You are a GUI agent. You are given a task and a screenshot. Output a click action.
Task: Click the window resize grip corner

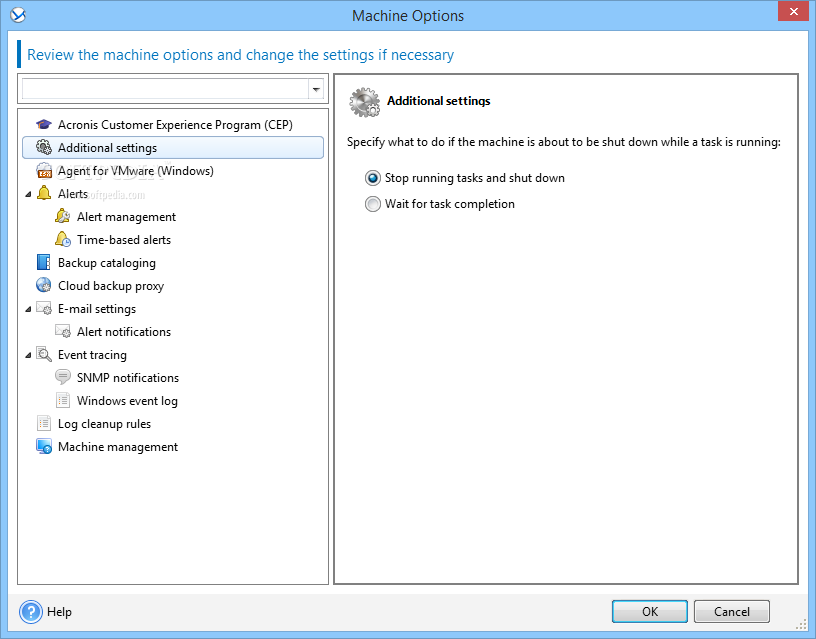[x=801, y=625]
